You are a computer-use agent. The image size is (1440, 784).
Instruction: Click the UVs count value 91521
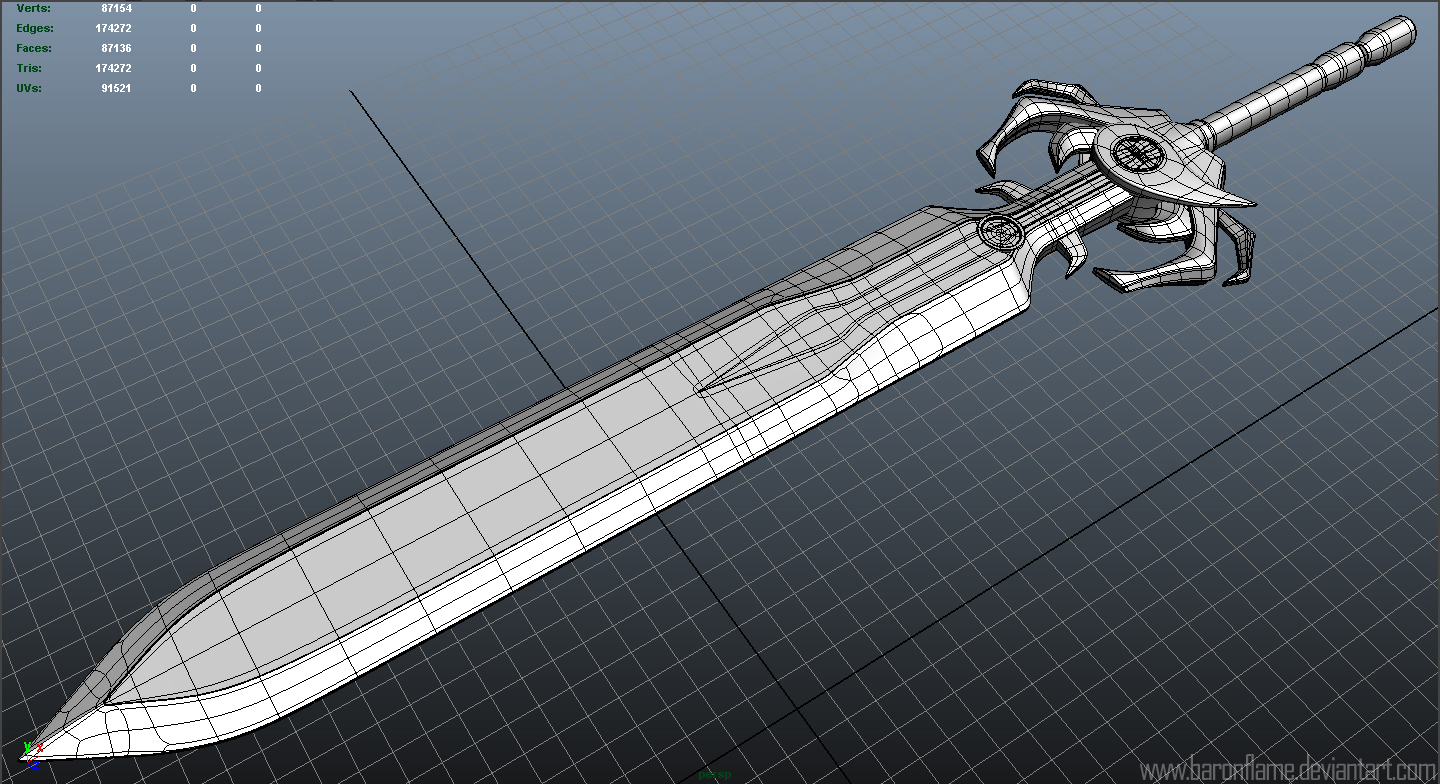pyautogui.click(x=116, y=88)
